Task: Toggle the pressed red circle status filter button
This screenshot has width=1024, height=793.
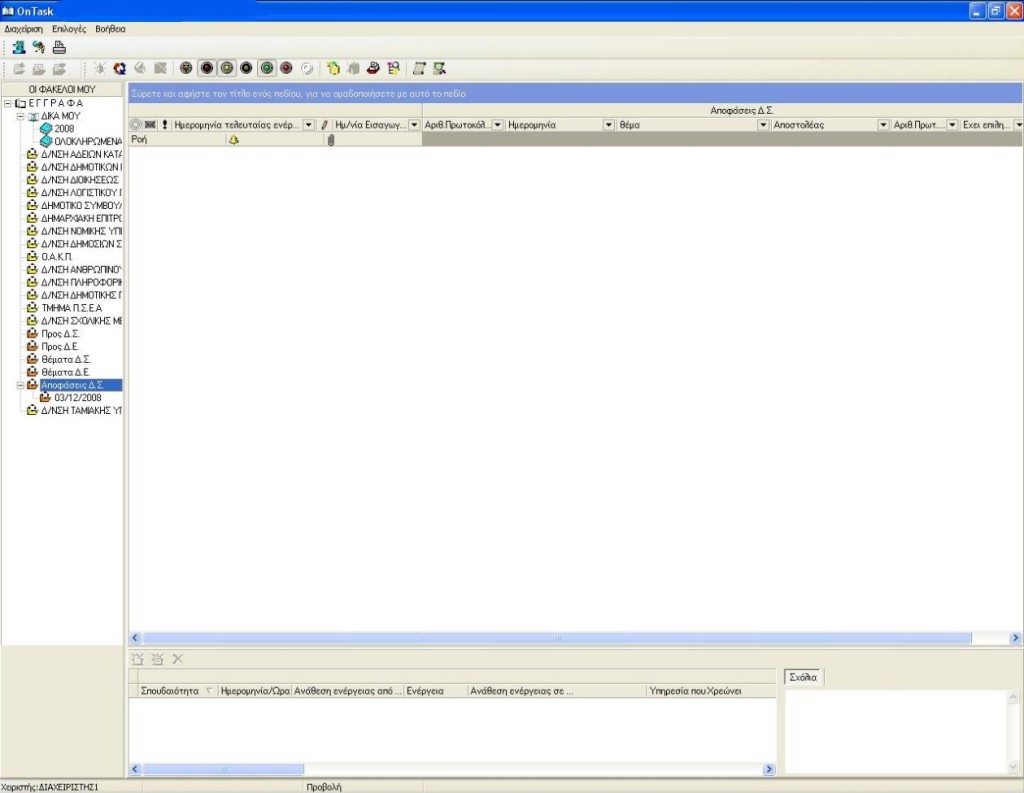Action: click(x=206, y=69)
